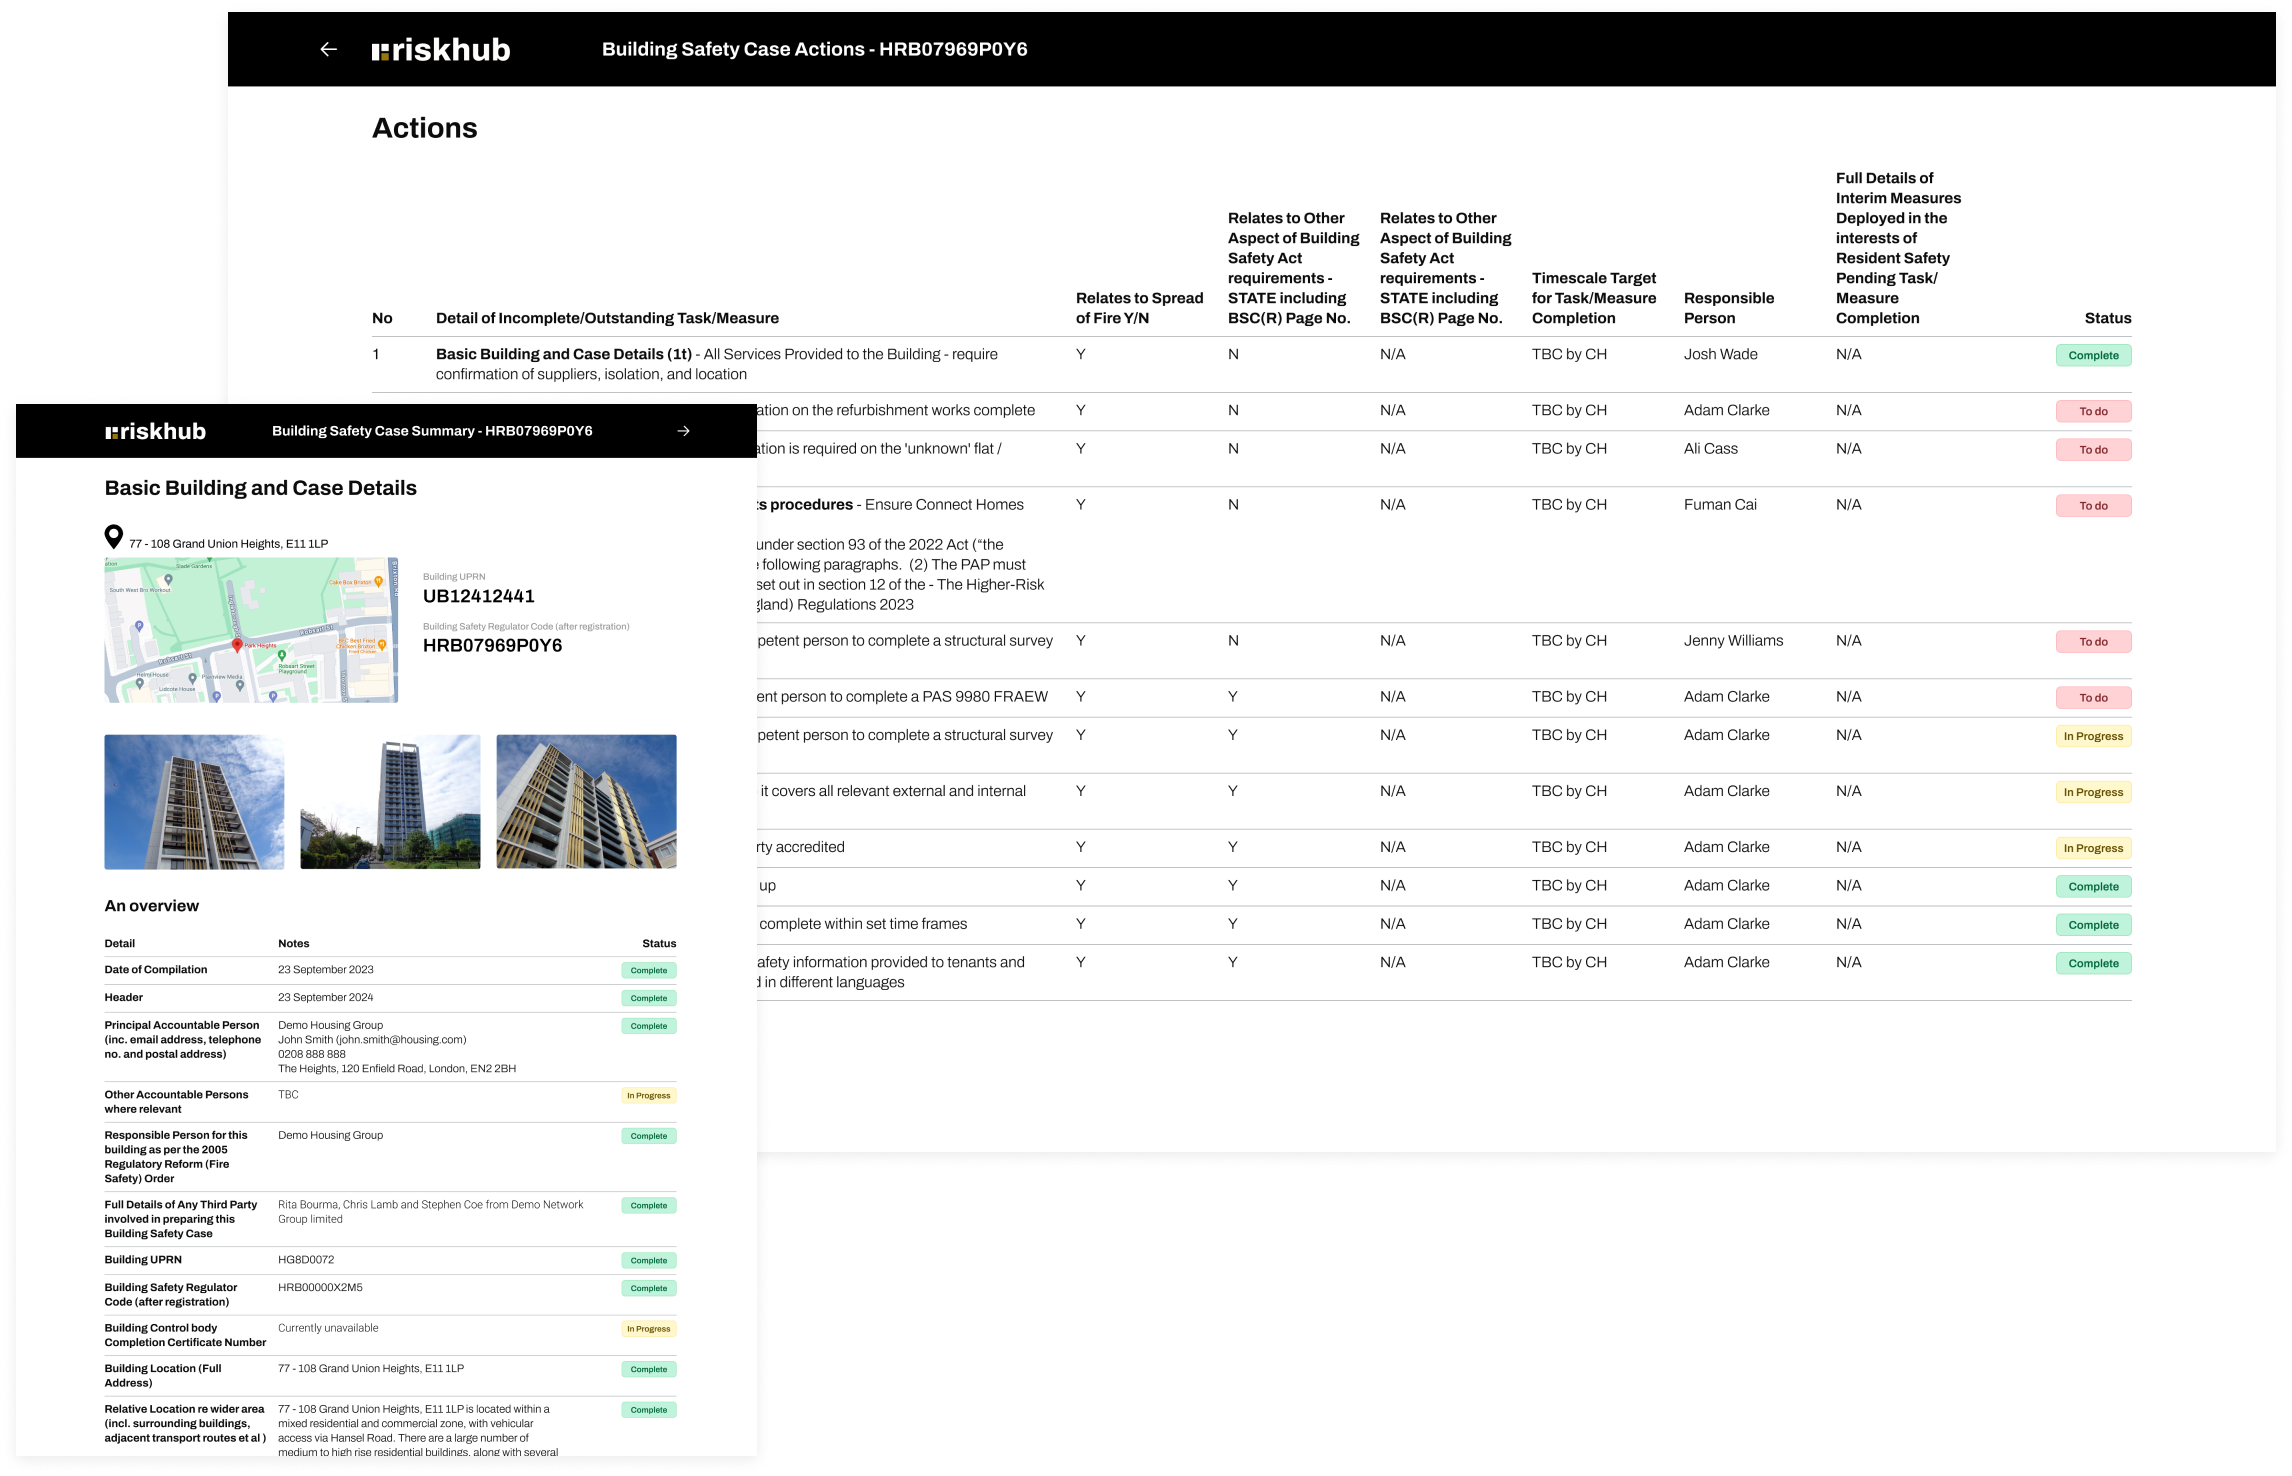Image resolution: width=2292 pixels, height=1476 pixels.
Task: Click '23 September 2024' note
Action: click(325, 998)
